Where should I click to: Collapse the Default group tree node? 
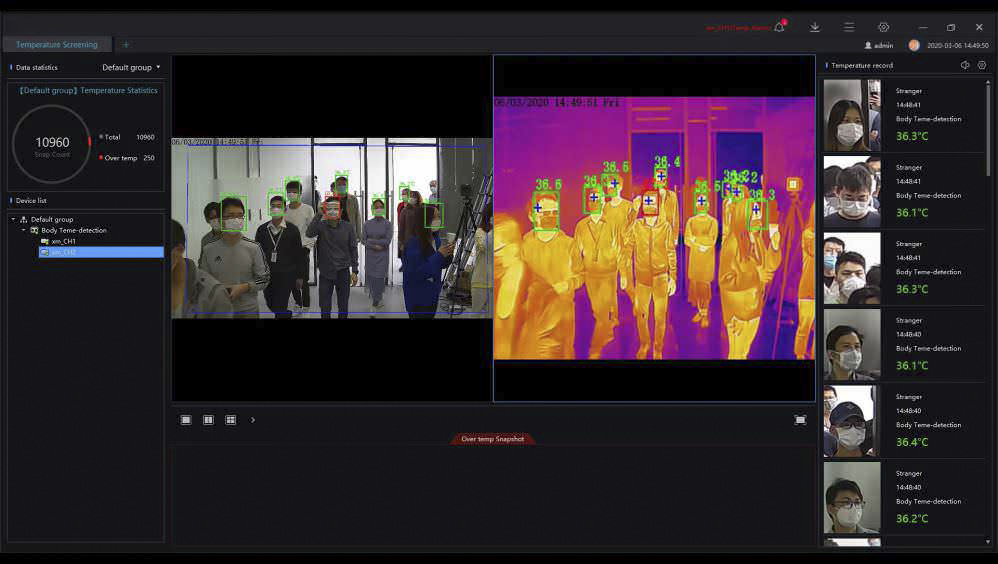14,219
